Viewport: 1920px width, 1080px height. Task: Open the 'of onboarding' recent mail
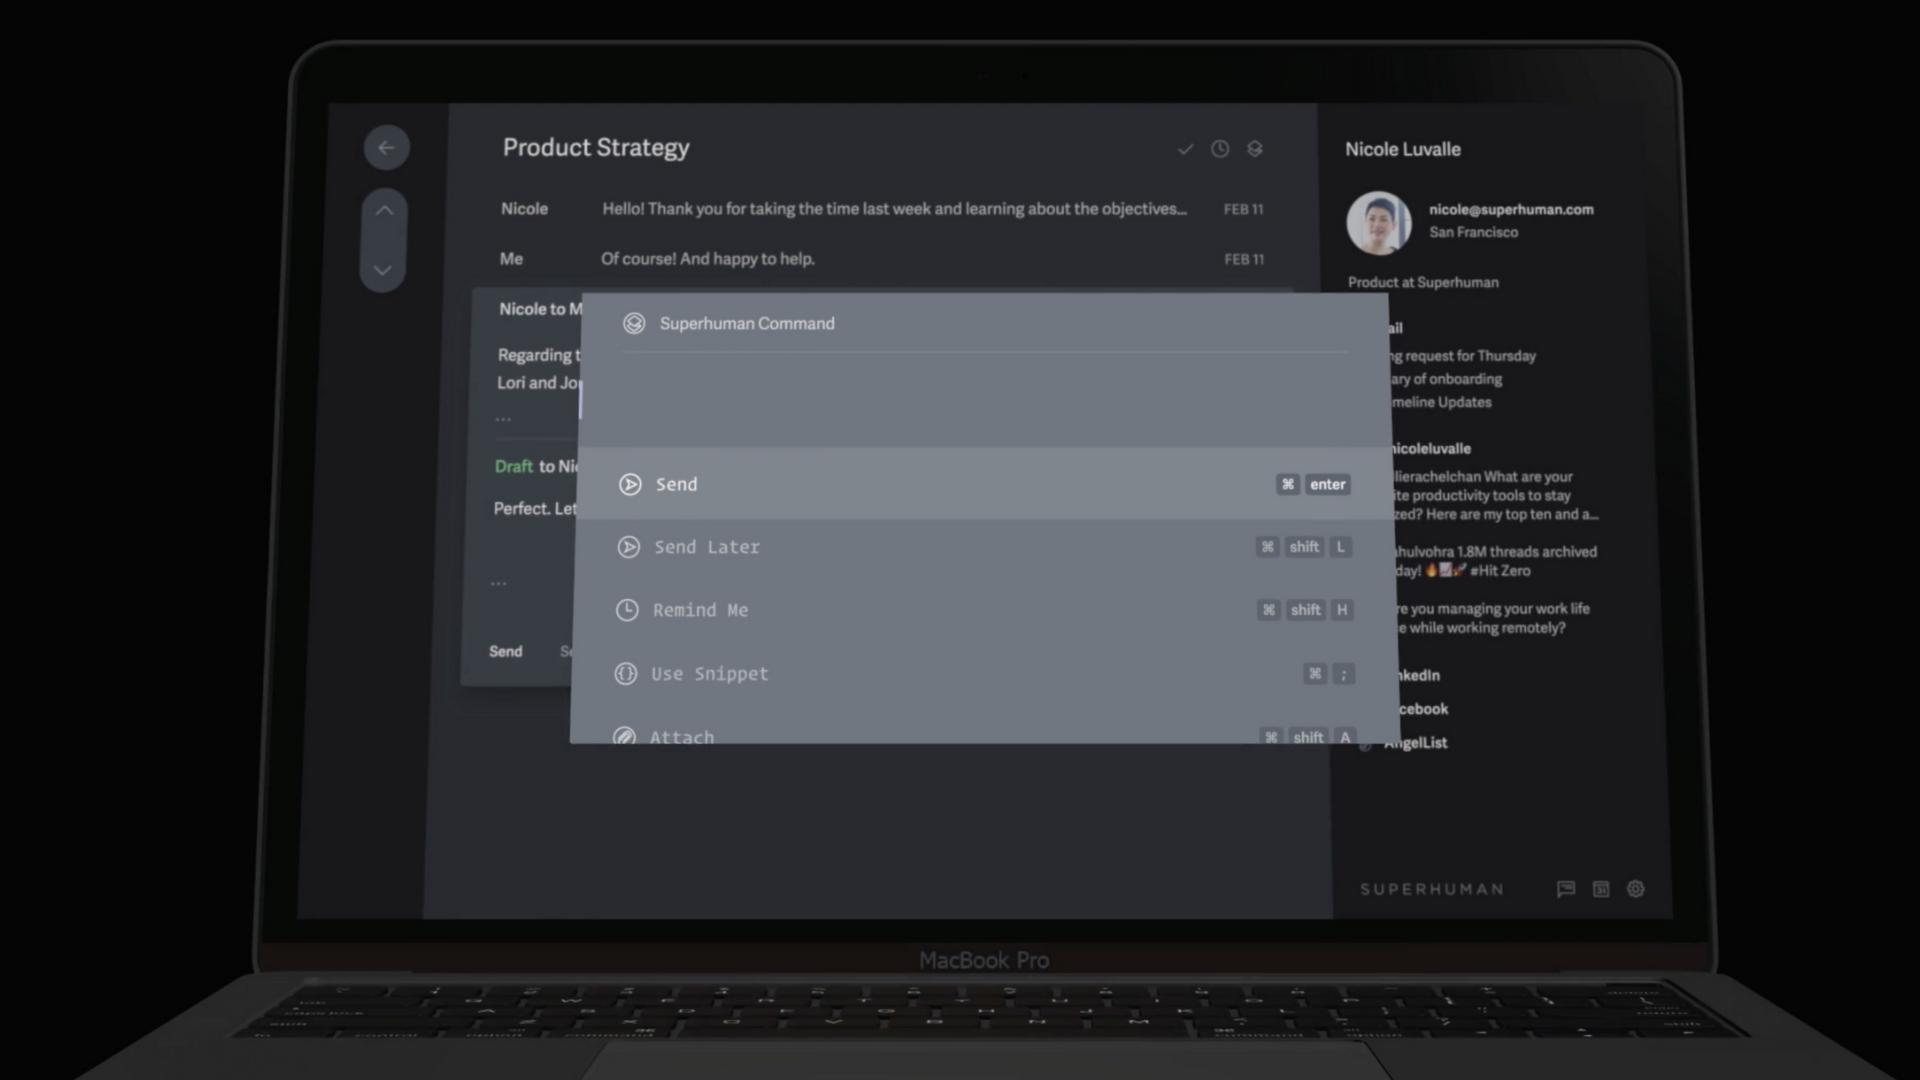click(x=1446, y=379)
